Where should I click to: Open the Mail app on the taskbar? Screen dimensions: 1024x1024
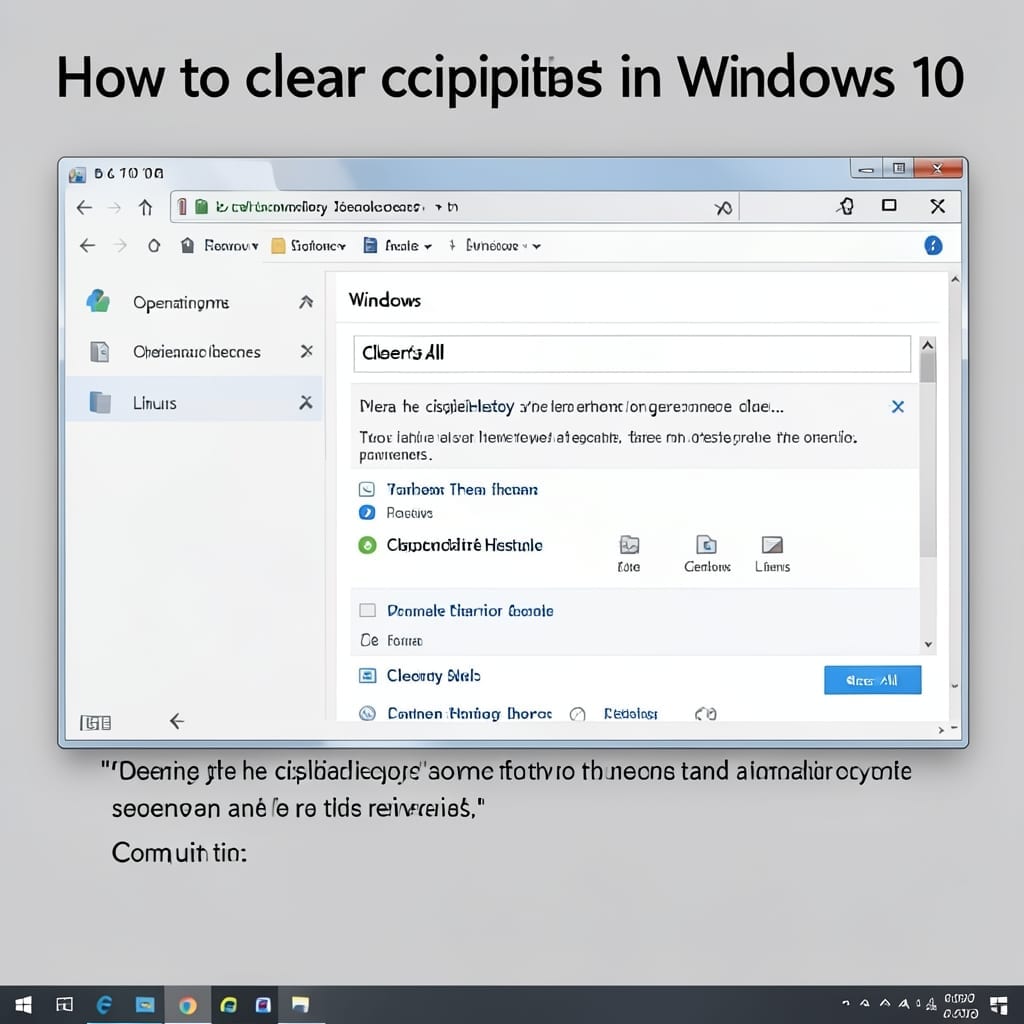point(145,1004)
